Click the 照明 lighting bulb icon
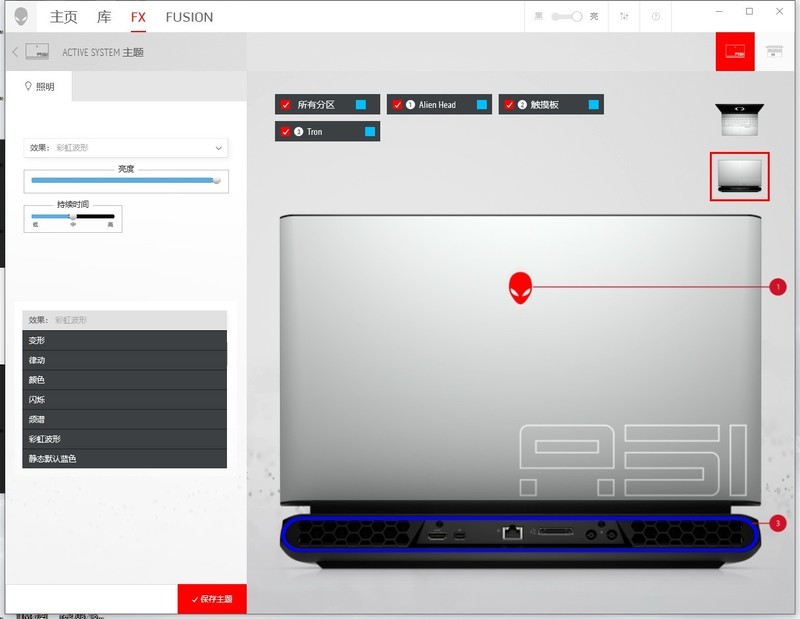 click(29, 86)
